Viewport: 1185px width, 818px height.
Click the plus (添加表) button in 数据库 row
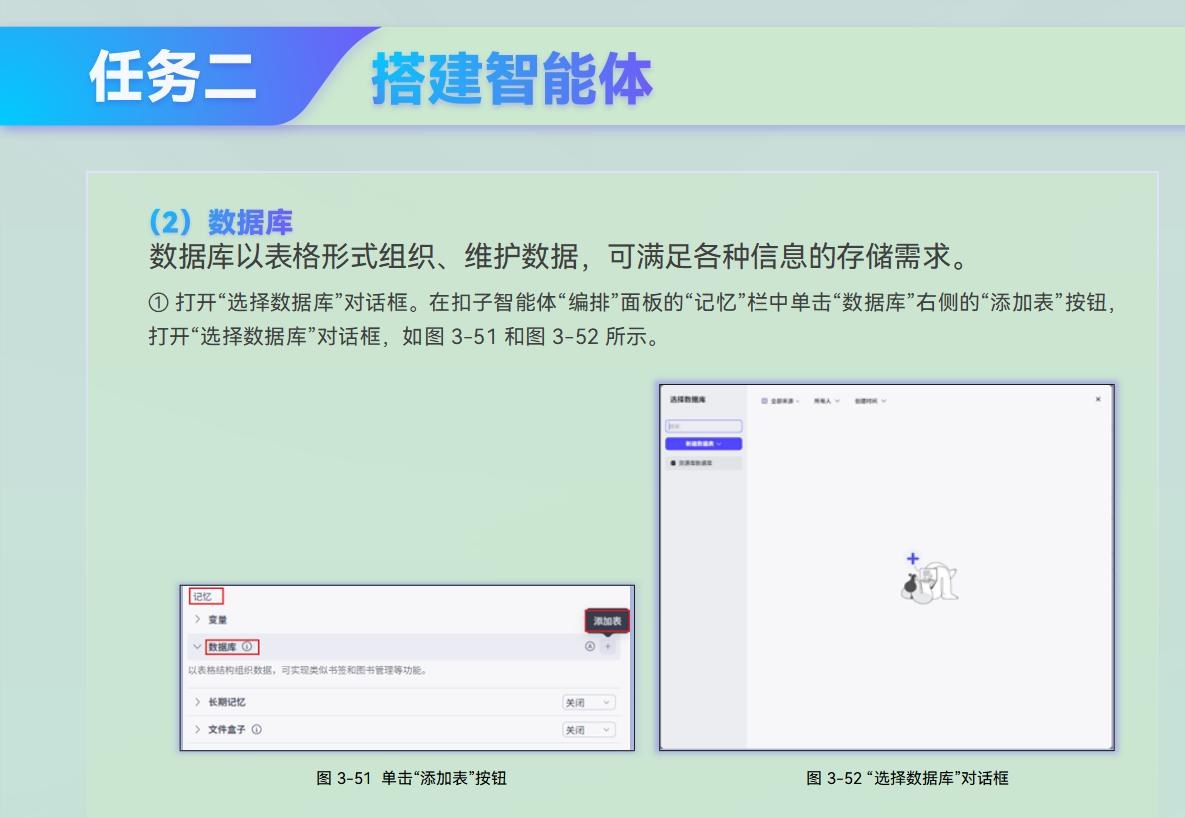pyautogui.click(x=608, y=646)
